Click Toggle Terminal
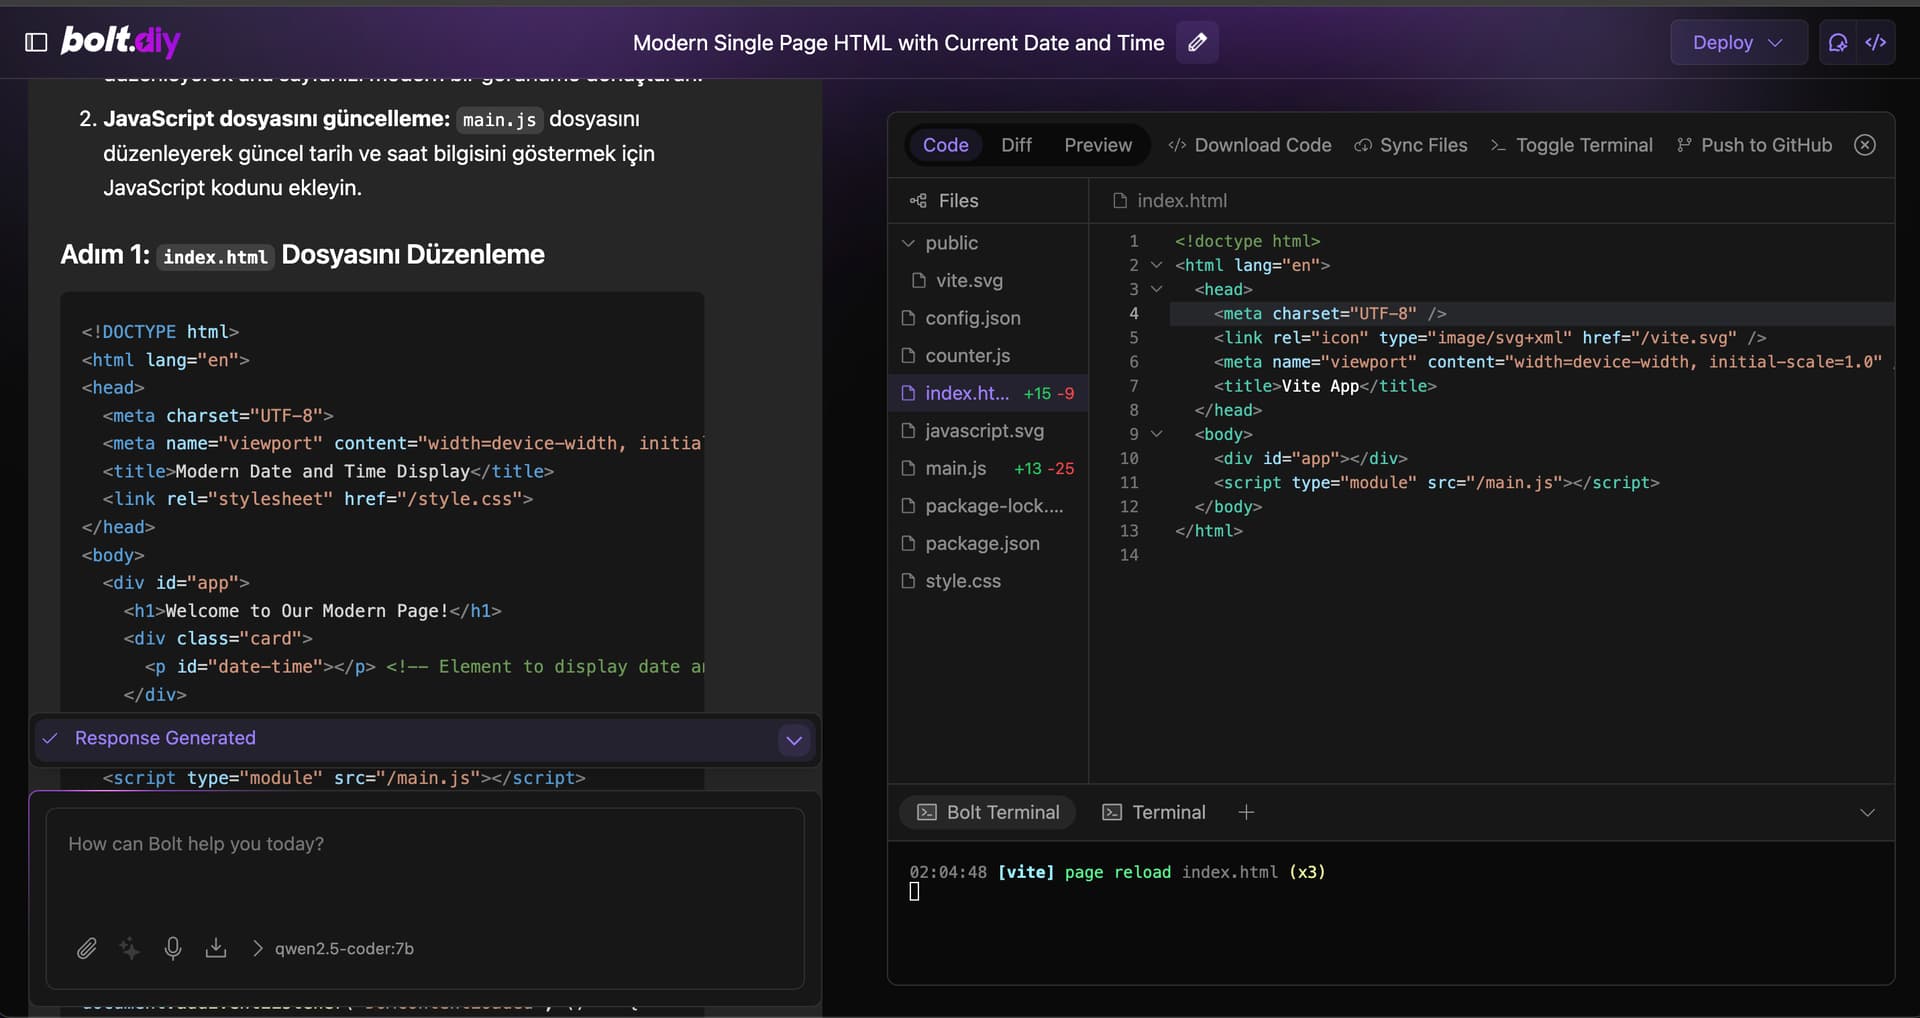The width and height of the screenshot is (1920, 1018). coord(1571,145)
